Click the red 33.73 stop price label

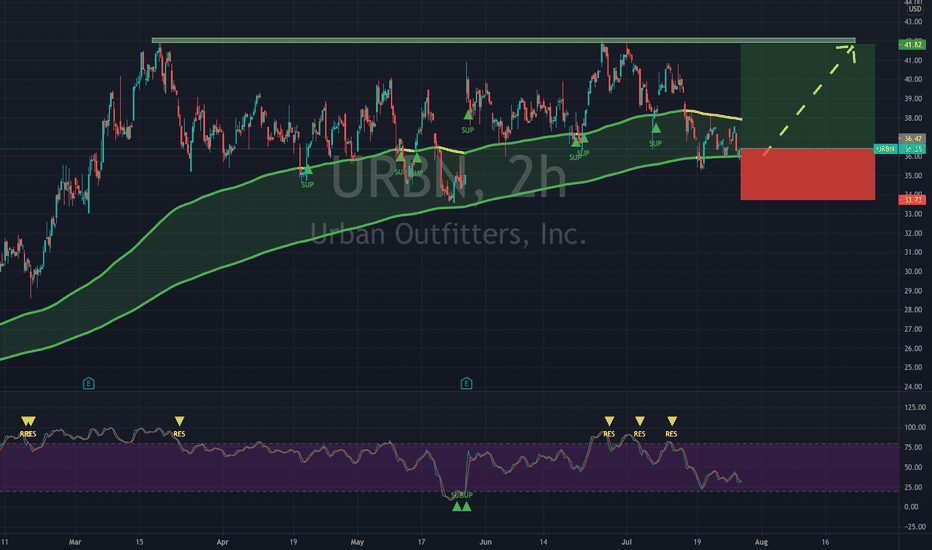click(x=912, y=200)
